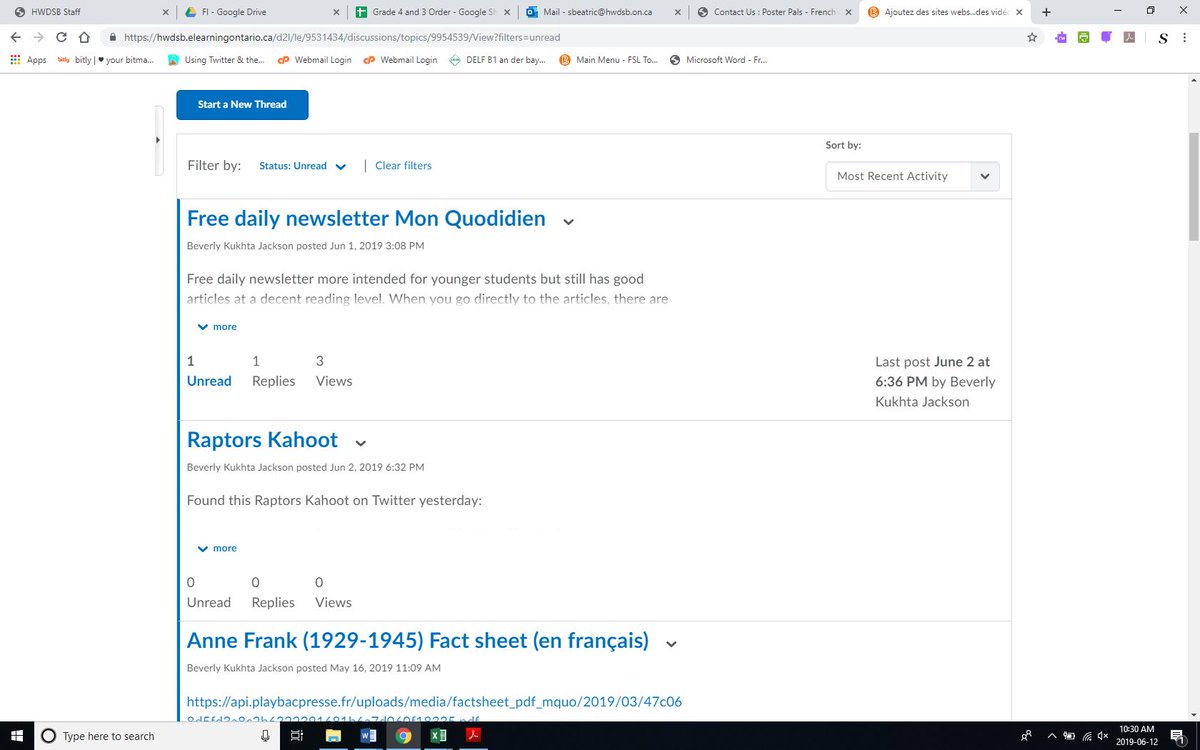1200x750 pixels.
Task: Open the api.playbacpresse.fr PDF link
Action: point(434,711)
